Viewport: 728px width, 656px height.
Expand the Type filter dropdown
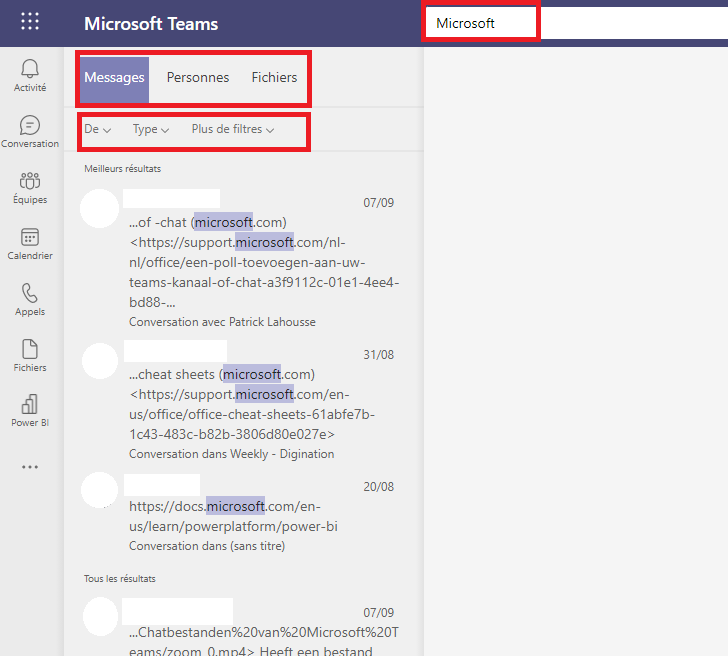tap(150, 129)
